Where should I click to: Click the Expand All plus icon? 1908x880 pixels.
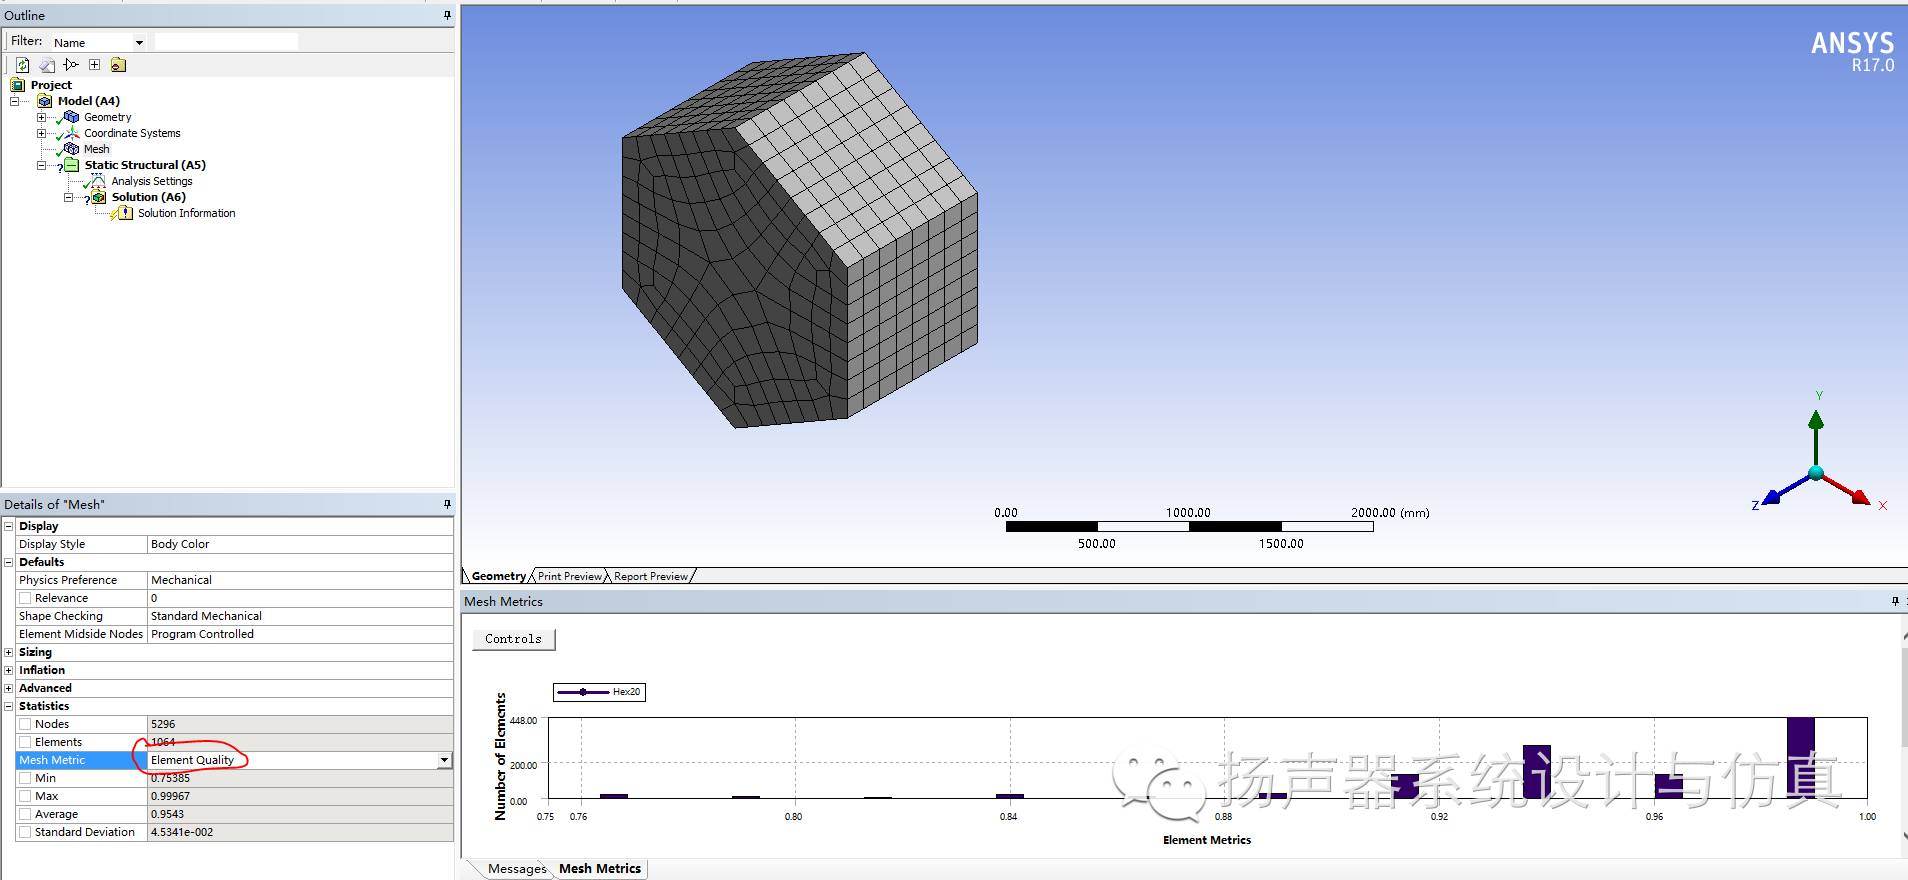click(x=94, y=65)
